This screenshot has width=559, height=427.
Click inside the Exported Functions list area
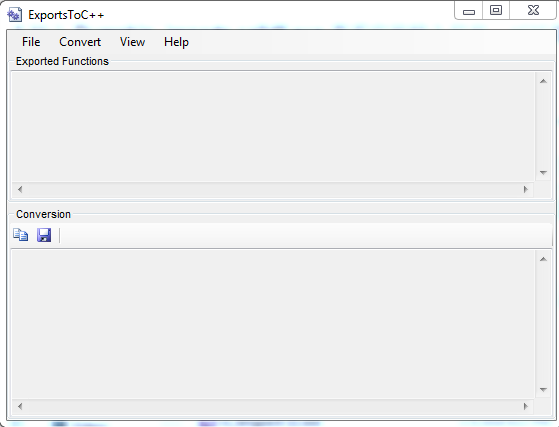pyautogui.click(x=273, y=127)
